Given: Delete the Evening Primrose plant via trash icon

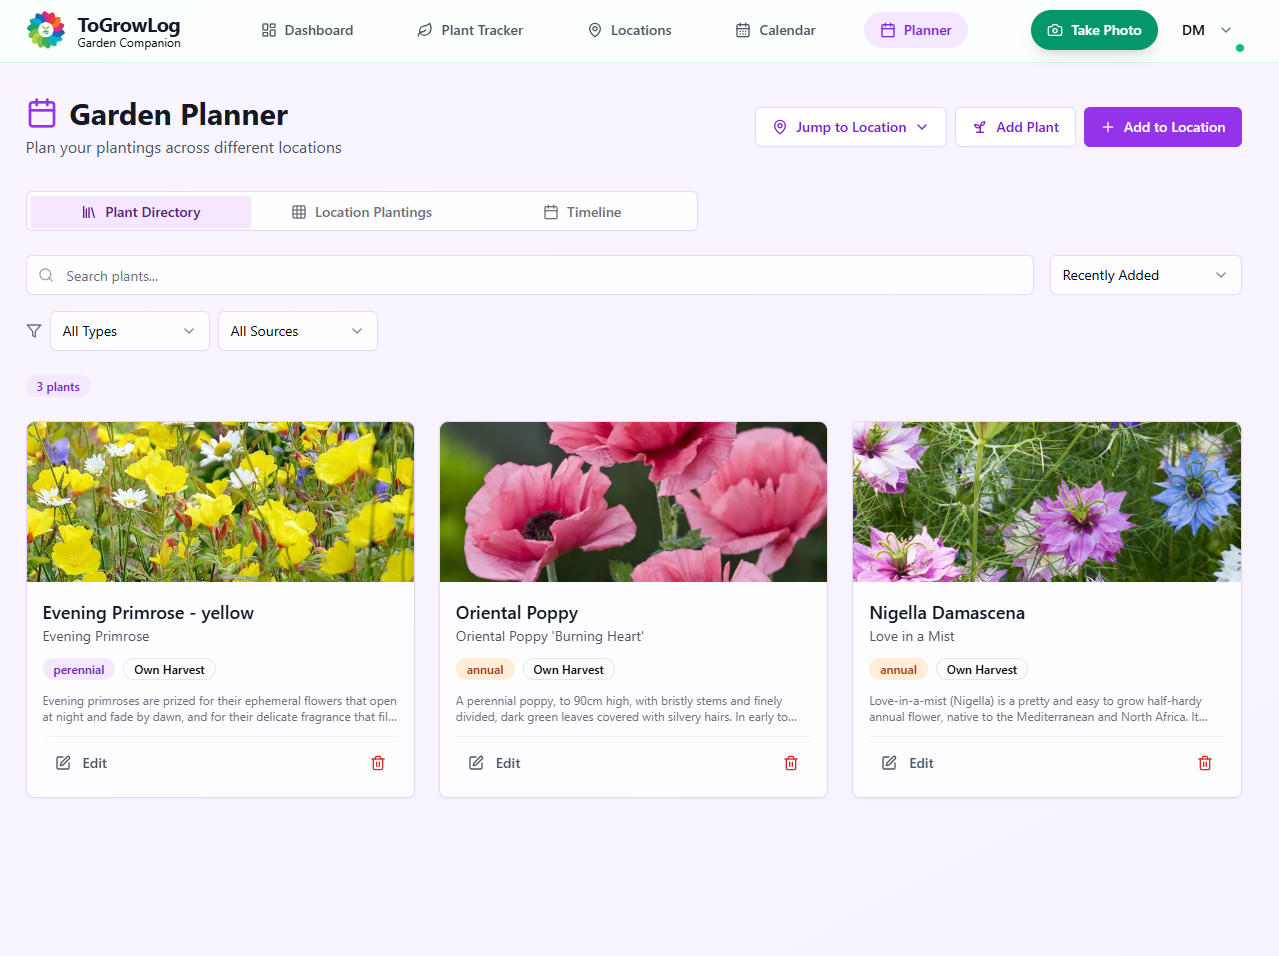Looking at the screenshot, I should (378, 763).
